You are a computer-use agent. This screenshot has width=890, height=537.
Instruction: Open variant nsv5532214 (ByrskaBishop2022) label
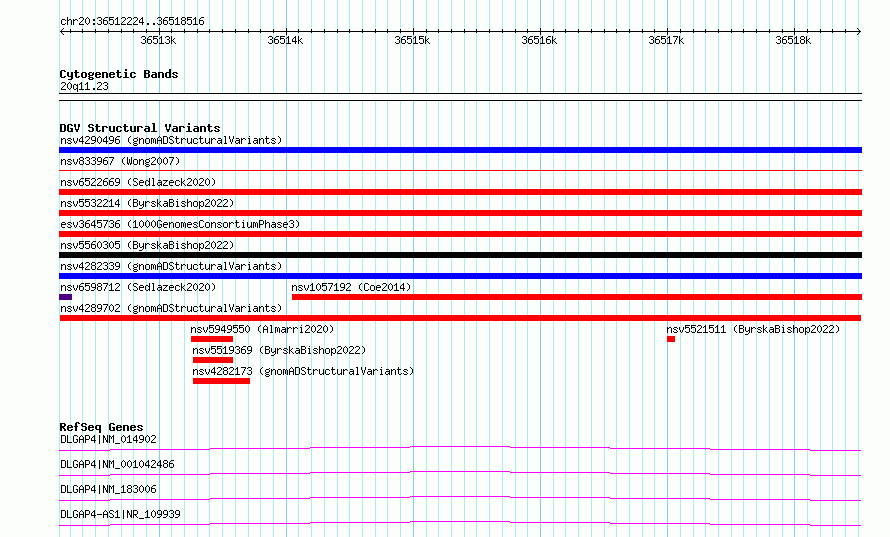[147, 203]
